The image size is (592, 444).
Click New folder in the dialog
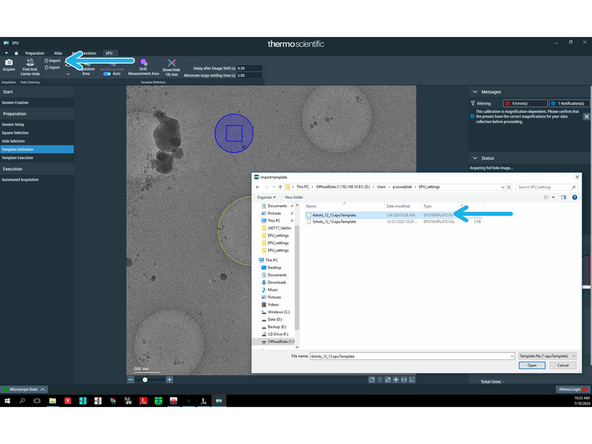coord(294,197)
